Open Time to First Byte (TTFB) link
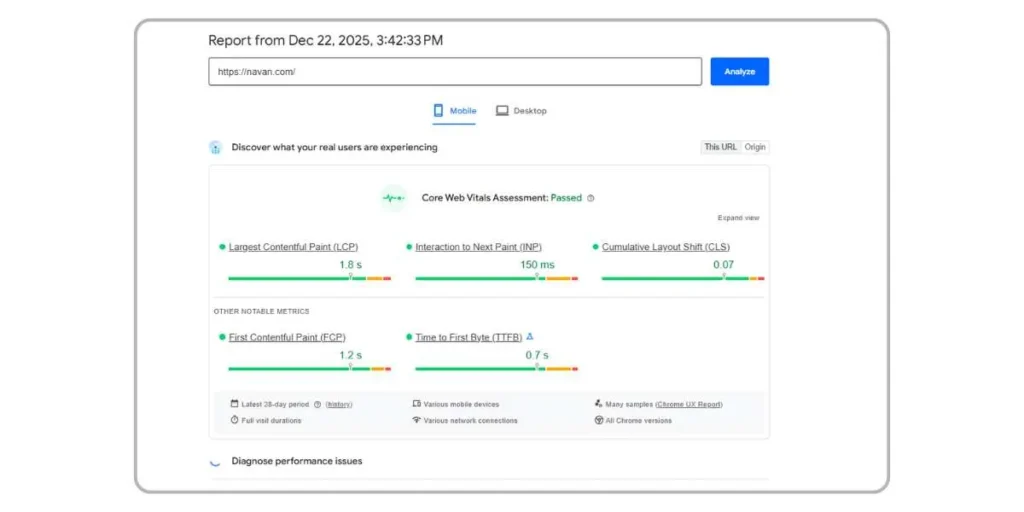This screenshot has width=1024, height=512. click(x=469, y=338)
